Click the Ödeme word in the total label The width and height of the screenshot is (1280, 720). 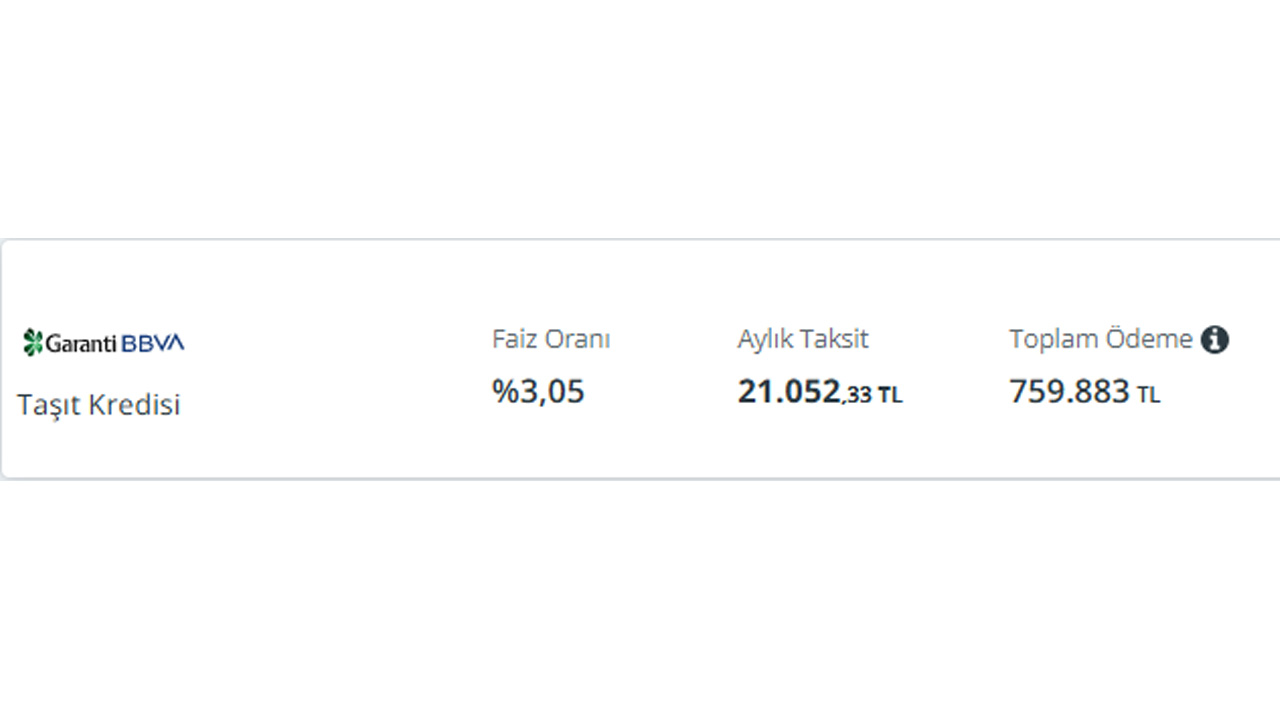[x=1149, y=340]
